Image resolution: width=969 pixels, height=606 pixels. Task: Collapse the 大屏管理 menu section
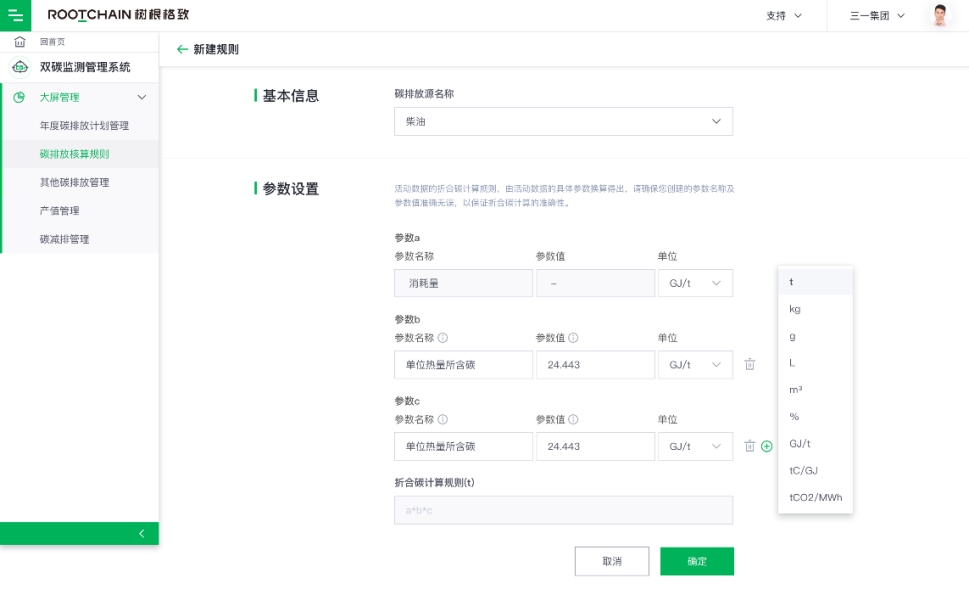[x=141, y=97]
